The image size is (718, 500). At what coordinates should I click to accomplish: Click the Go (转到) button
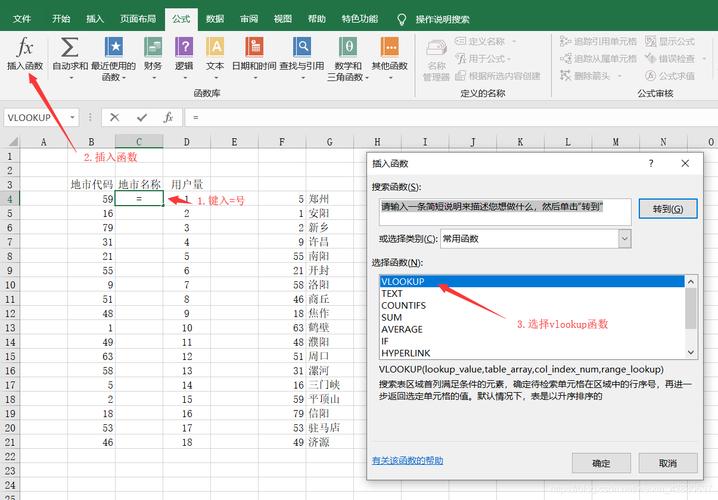[x=668, y=209]
